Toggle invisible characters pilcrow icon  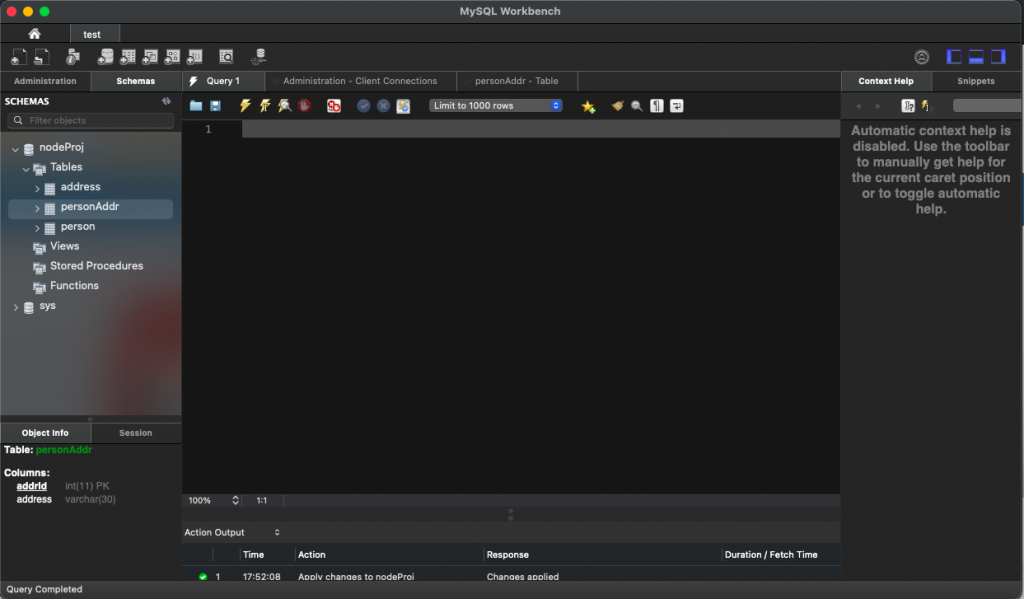[657, 106]
